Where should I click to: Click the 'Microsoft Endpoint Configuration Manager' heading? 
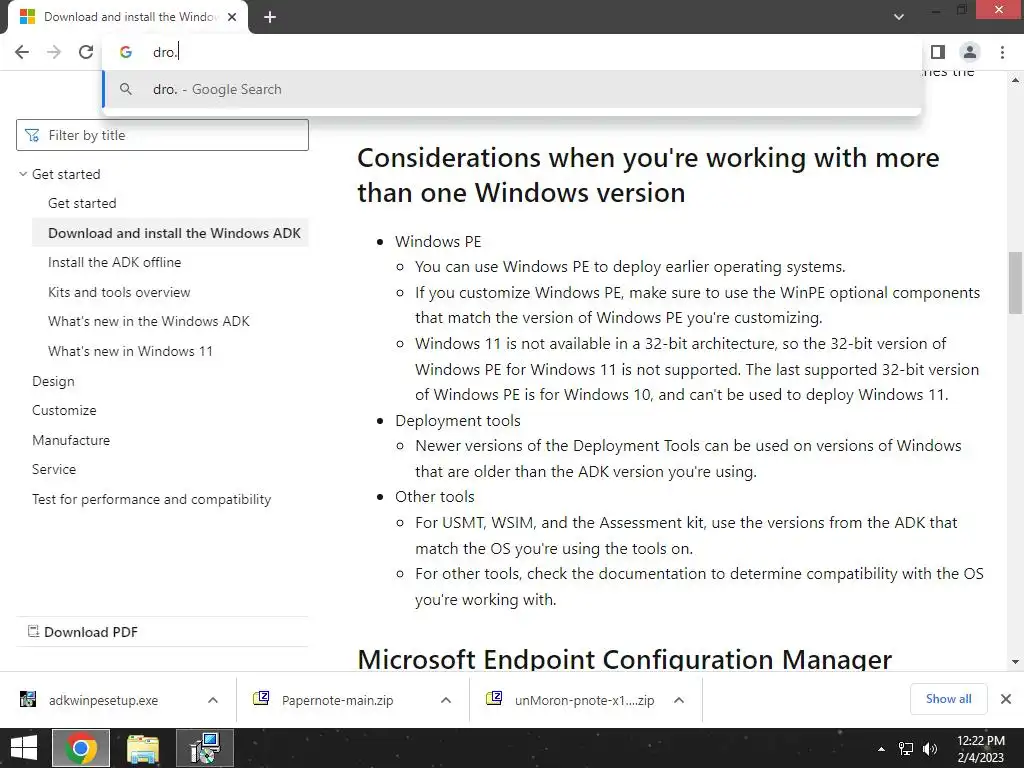pos(624,659)
